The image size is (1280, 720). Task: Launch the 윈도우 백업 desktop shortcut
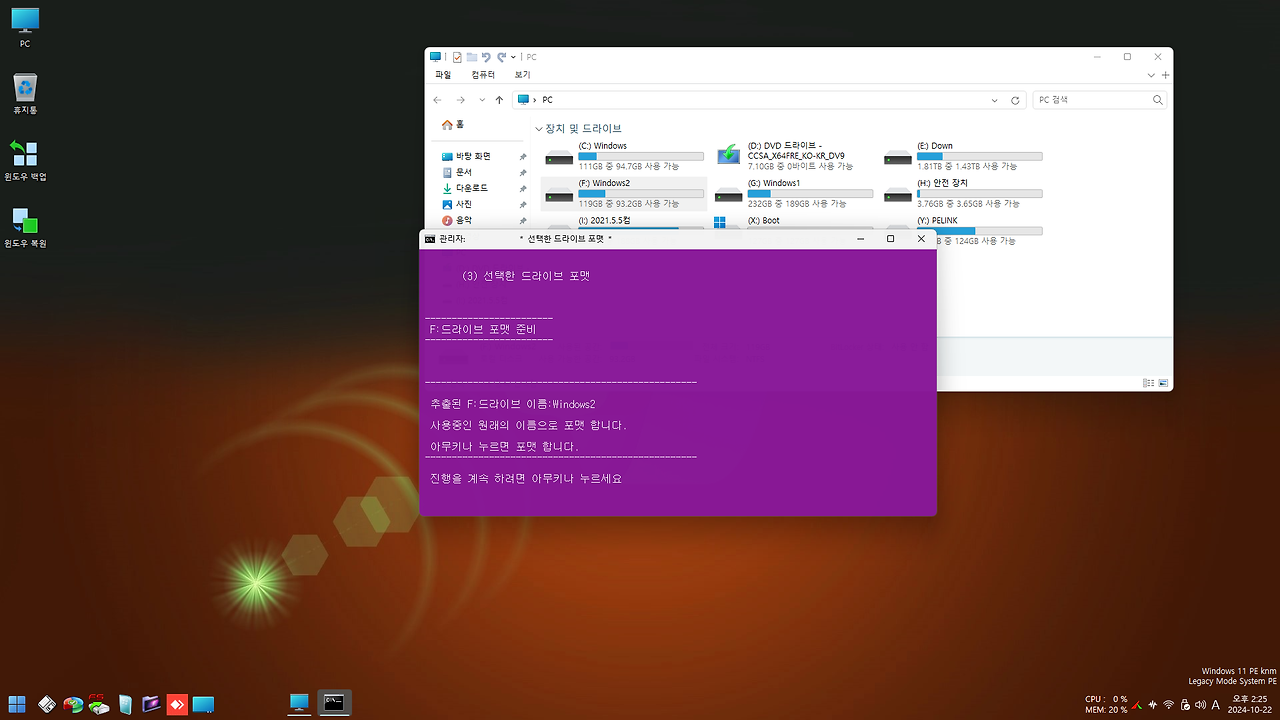[x=25, y=160]
